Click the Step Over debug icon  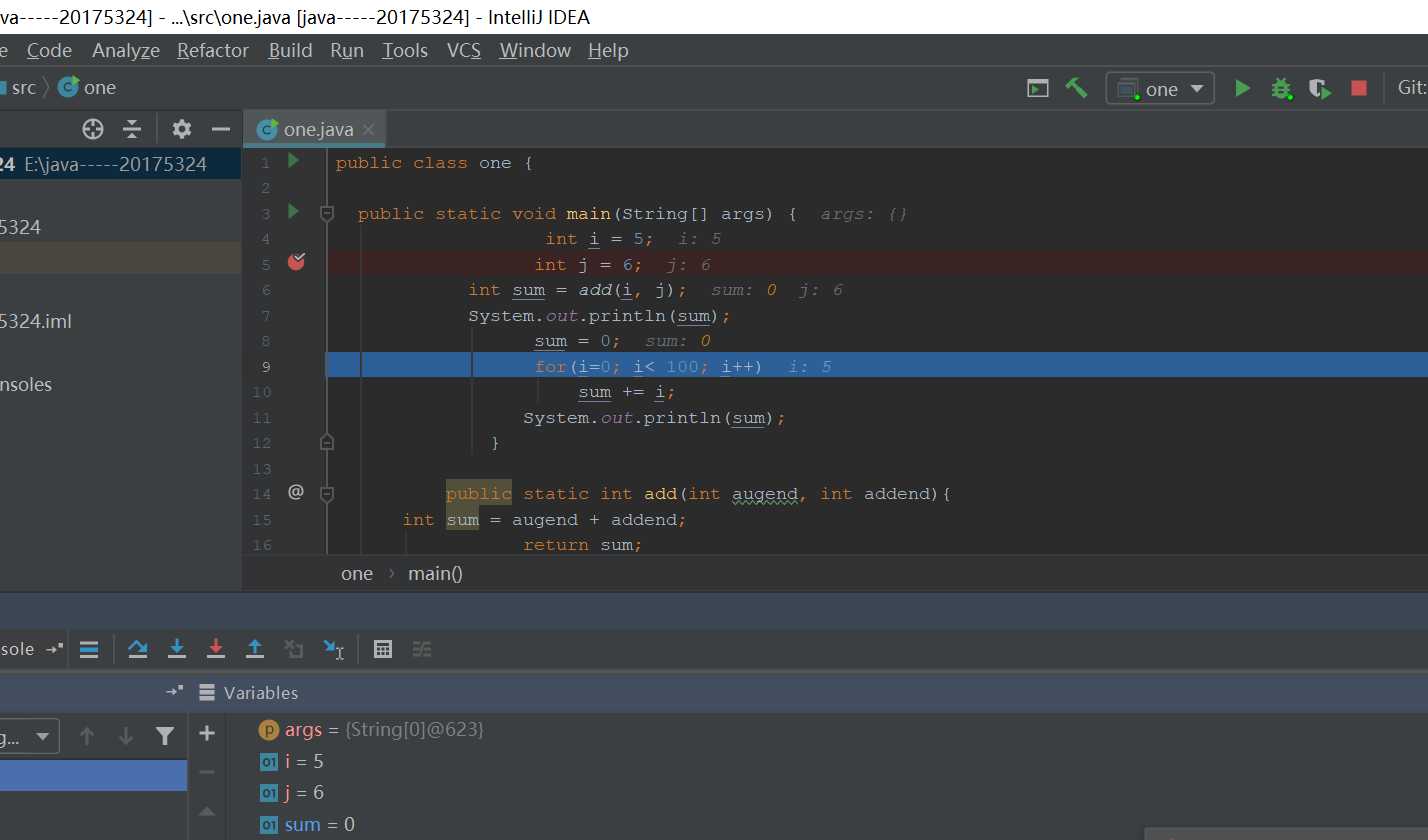pyautogui.click(x=138, y=649)
